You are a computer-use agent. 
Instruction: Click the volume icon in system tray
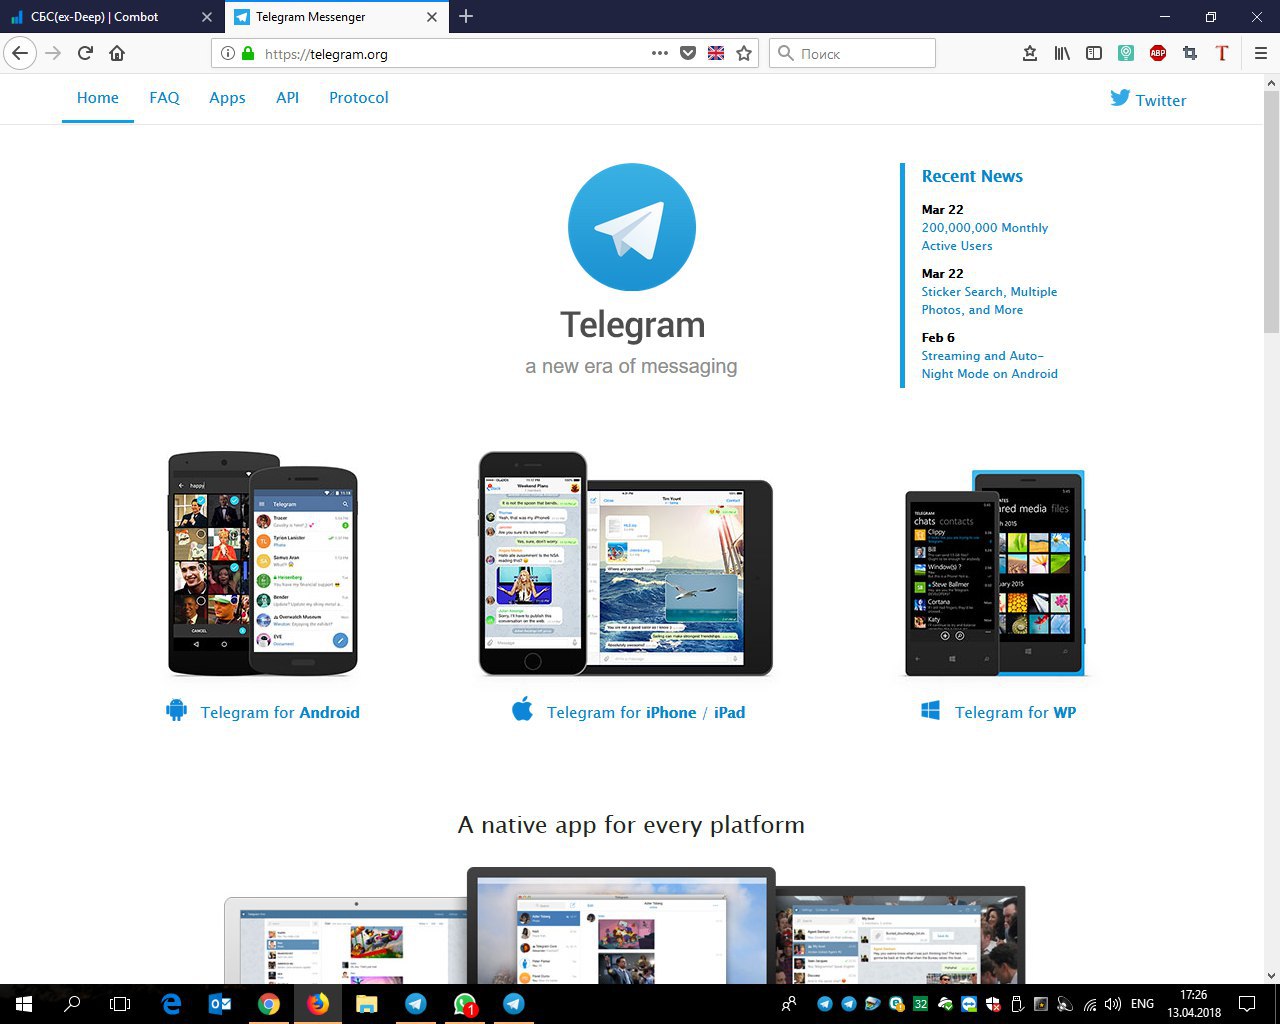tap(1113, 1003)
